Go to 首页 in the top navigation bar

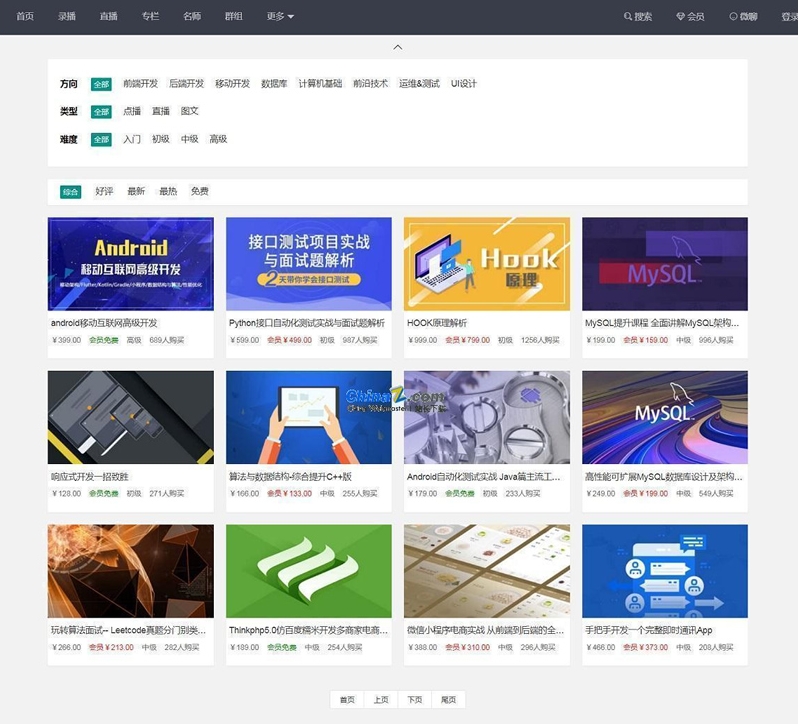(25, 16)
